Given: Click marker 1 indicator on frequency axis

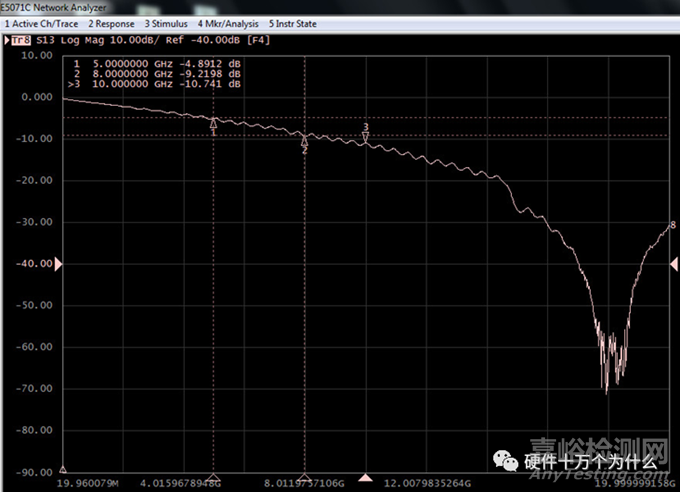Looking at the screenshot, I should (213, 478).
